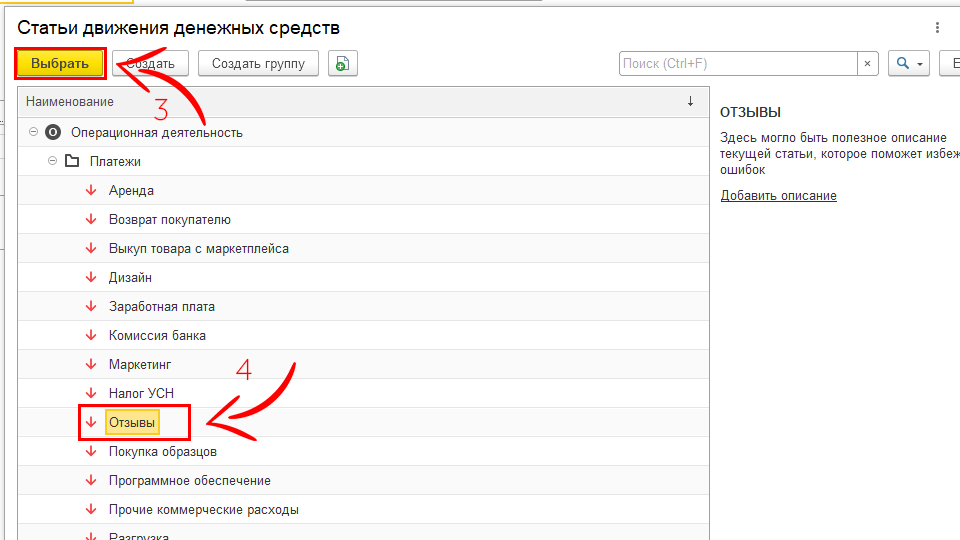
Task: Click the round icon of Операционная деятельность
Action: (x=53, y=132)
